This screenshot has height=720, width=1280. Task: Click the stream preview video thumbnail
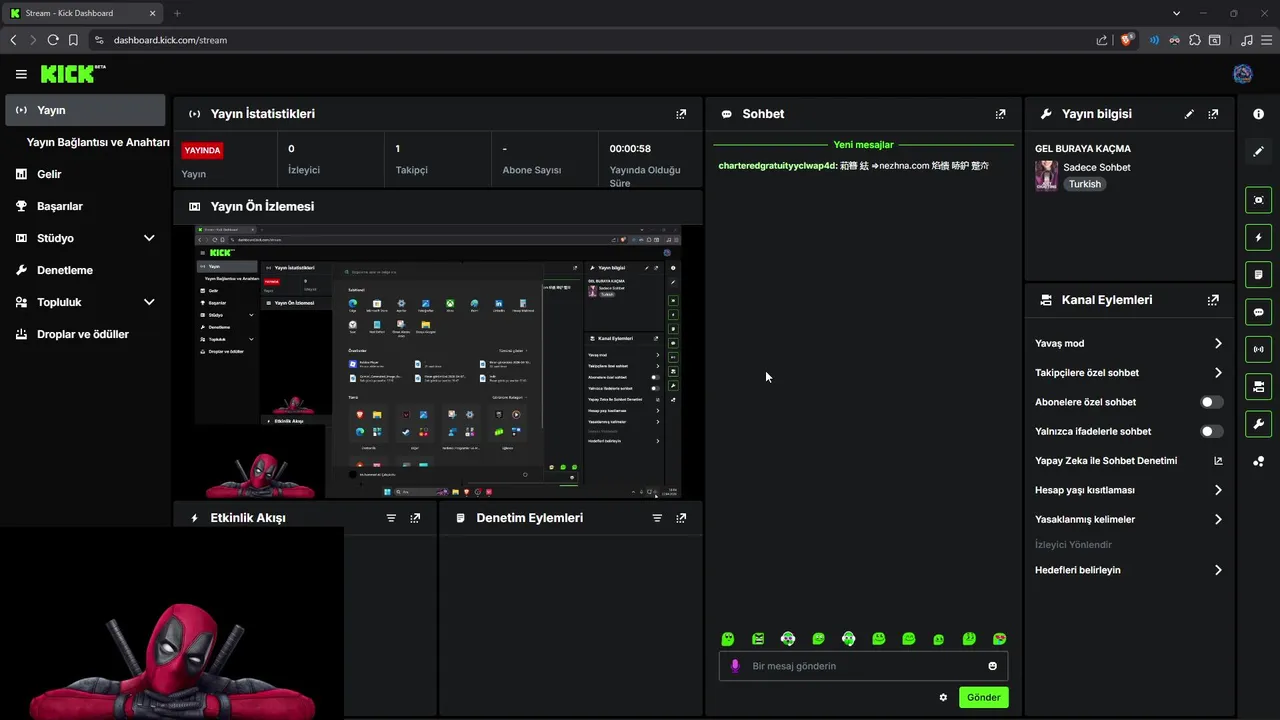coord(438,362)
